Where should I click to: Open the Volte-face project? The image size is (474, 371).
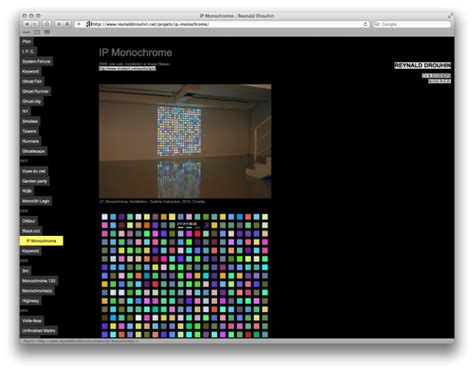click(32, 321)
